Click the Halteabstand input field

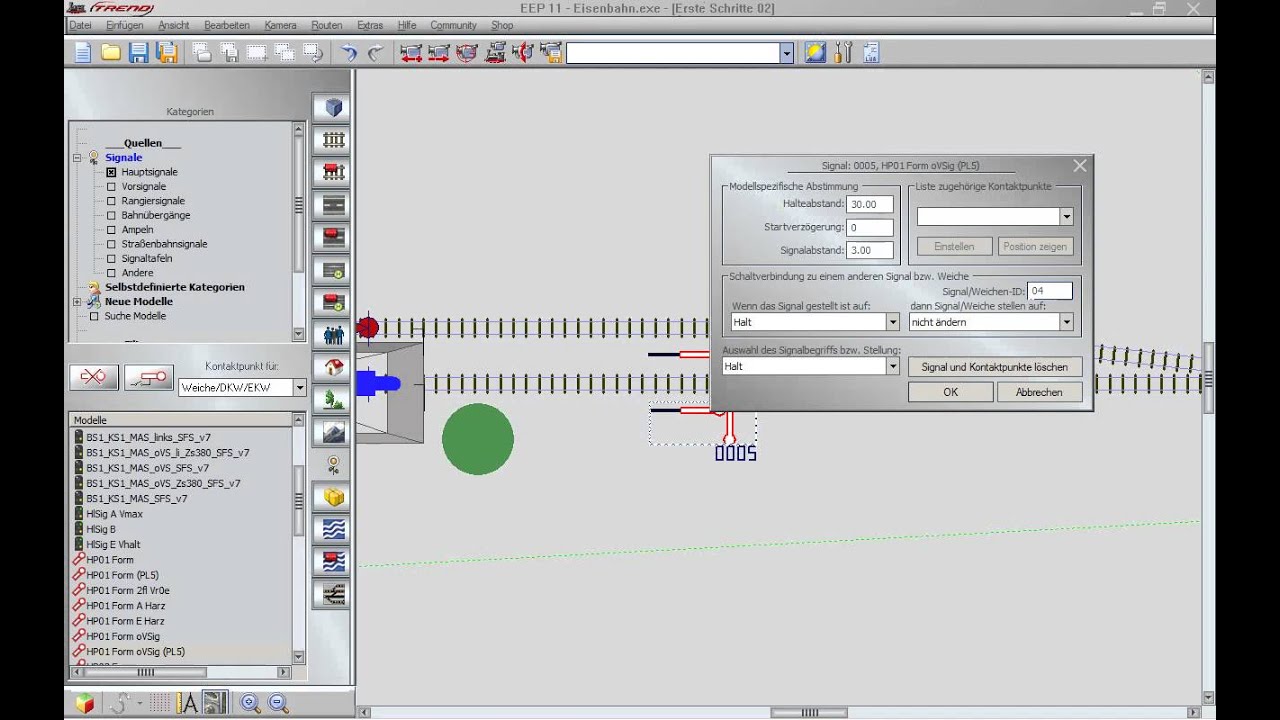(x=869, y=204)
